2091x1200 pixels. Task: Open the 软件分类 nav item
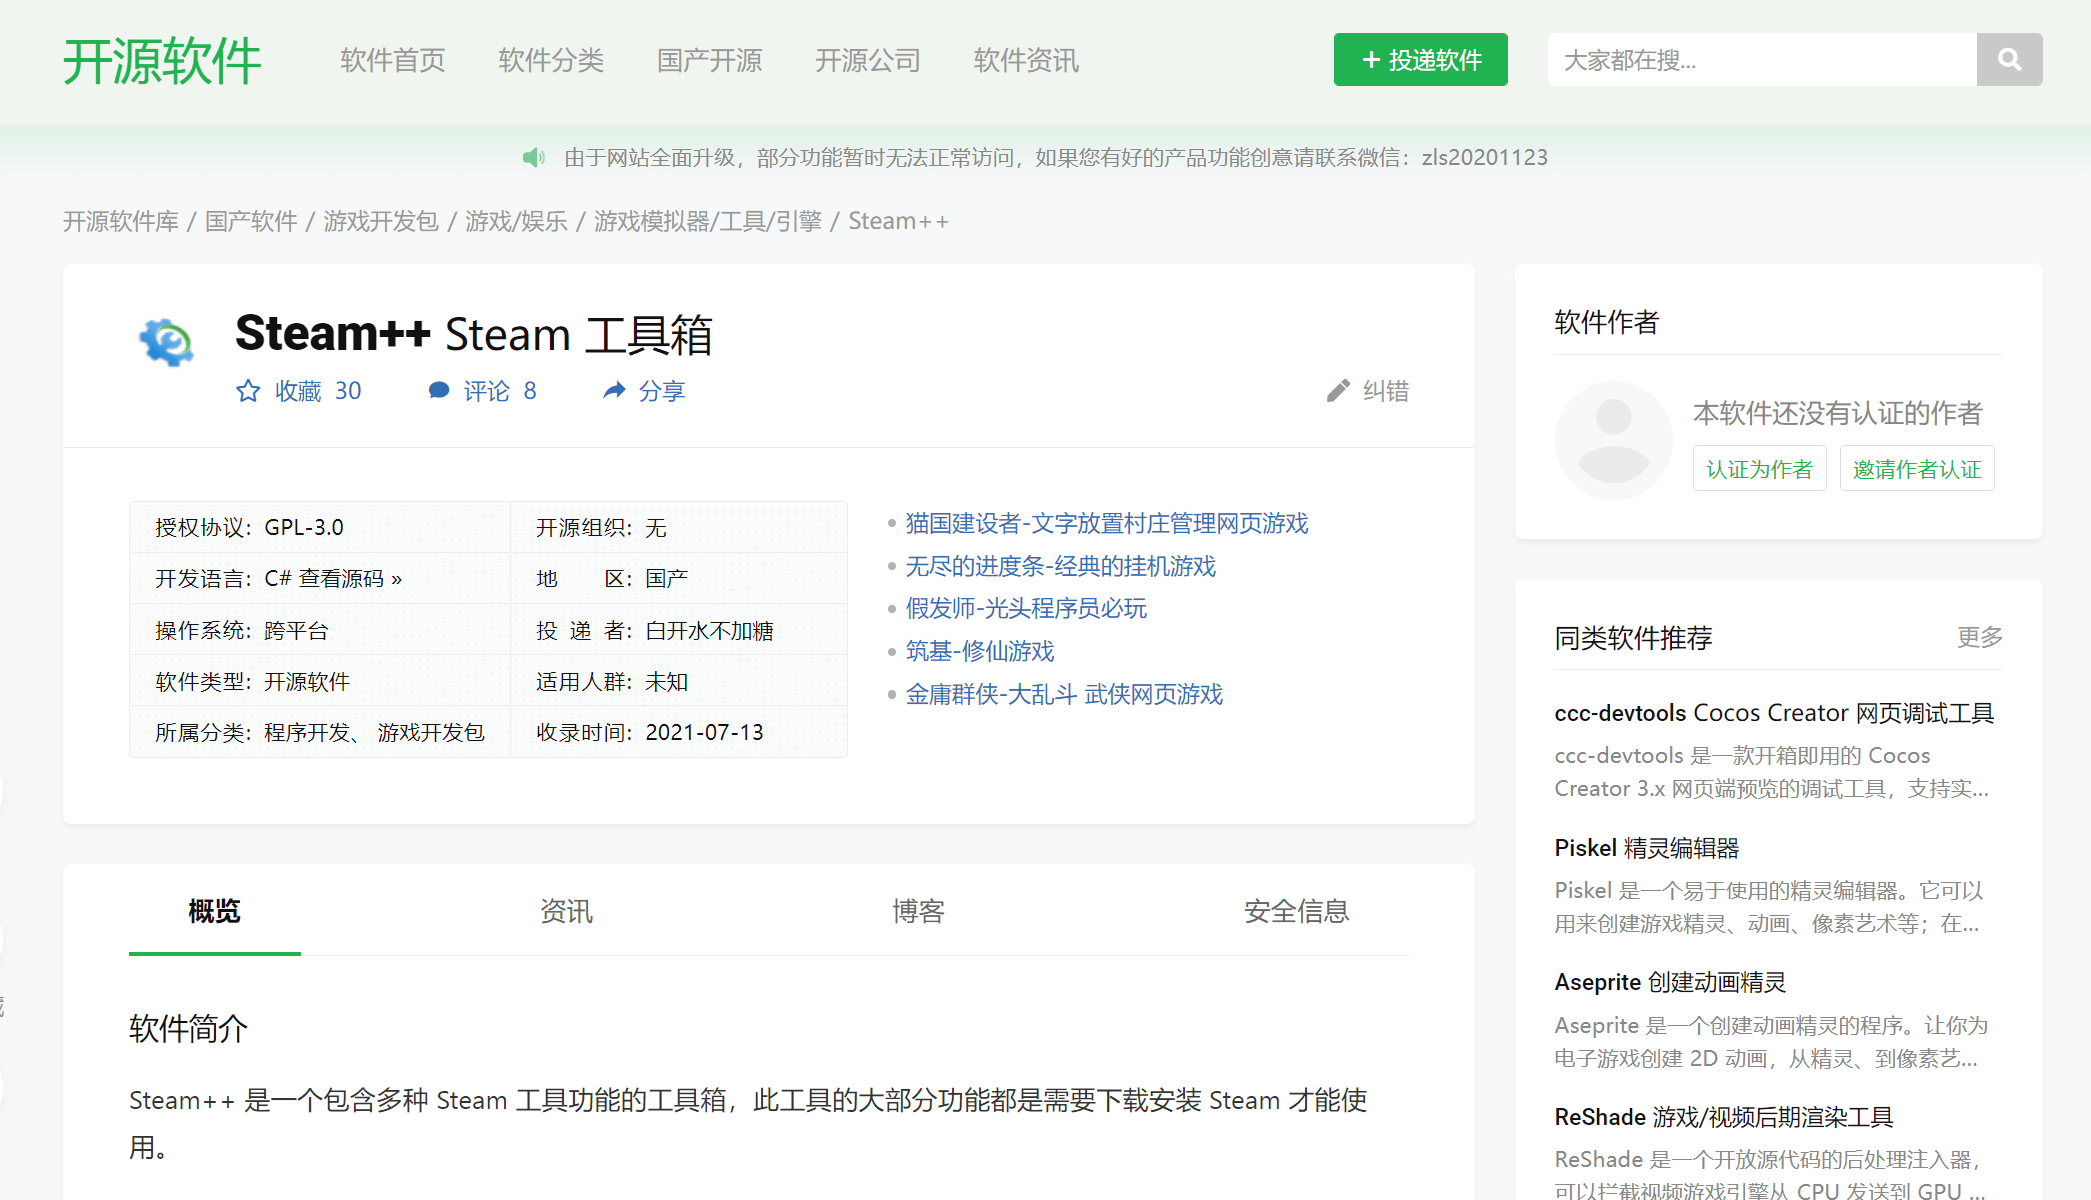[x=551, y=61]
